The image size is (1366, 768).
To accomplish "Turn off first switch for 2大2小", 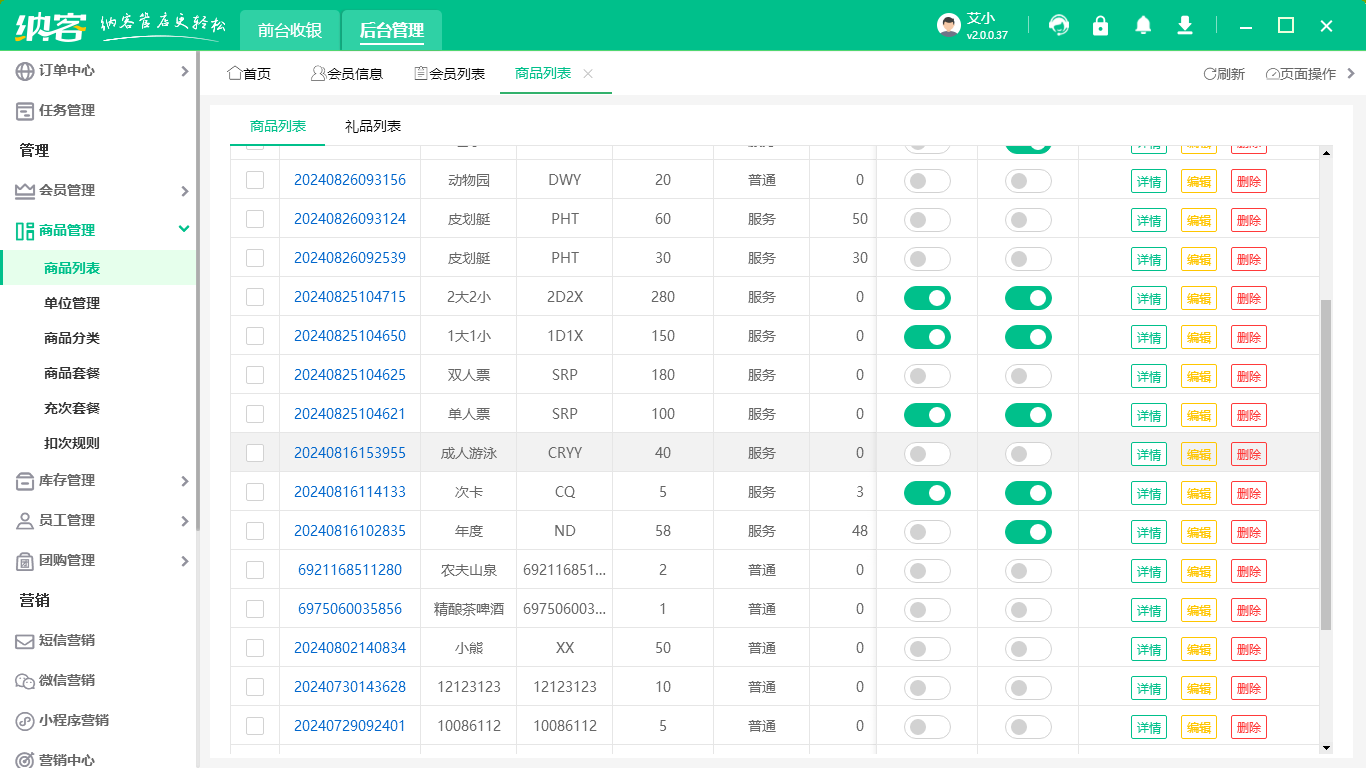I will [x=927, y=298].
